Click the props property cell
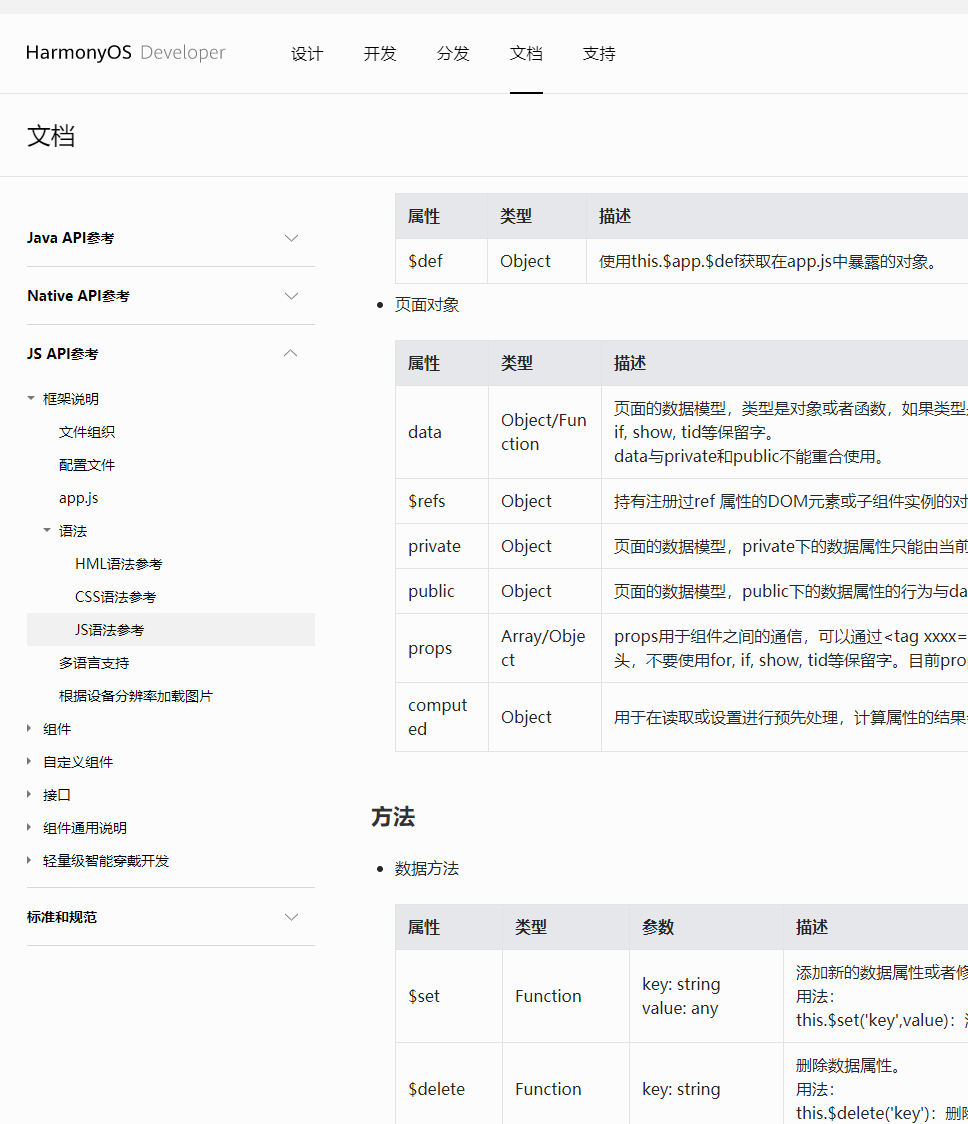The image size is (968, 1124). click(x=442, y=648)
